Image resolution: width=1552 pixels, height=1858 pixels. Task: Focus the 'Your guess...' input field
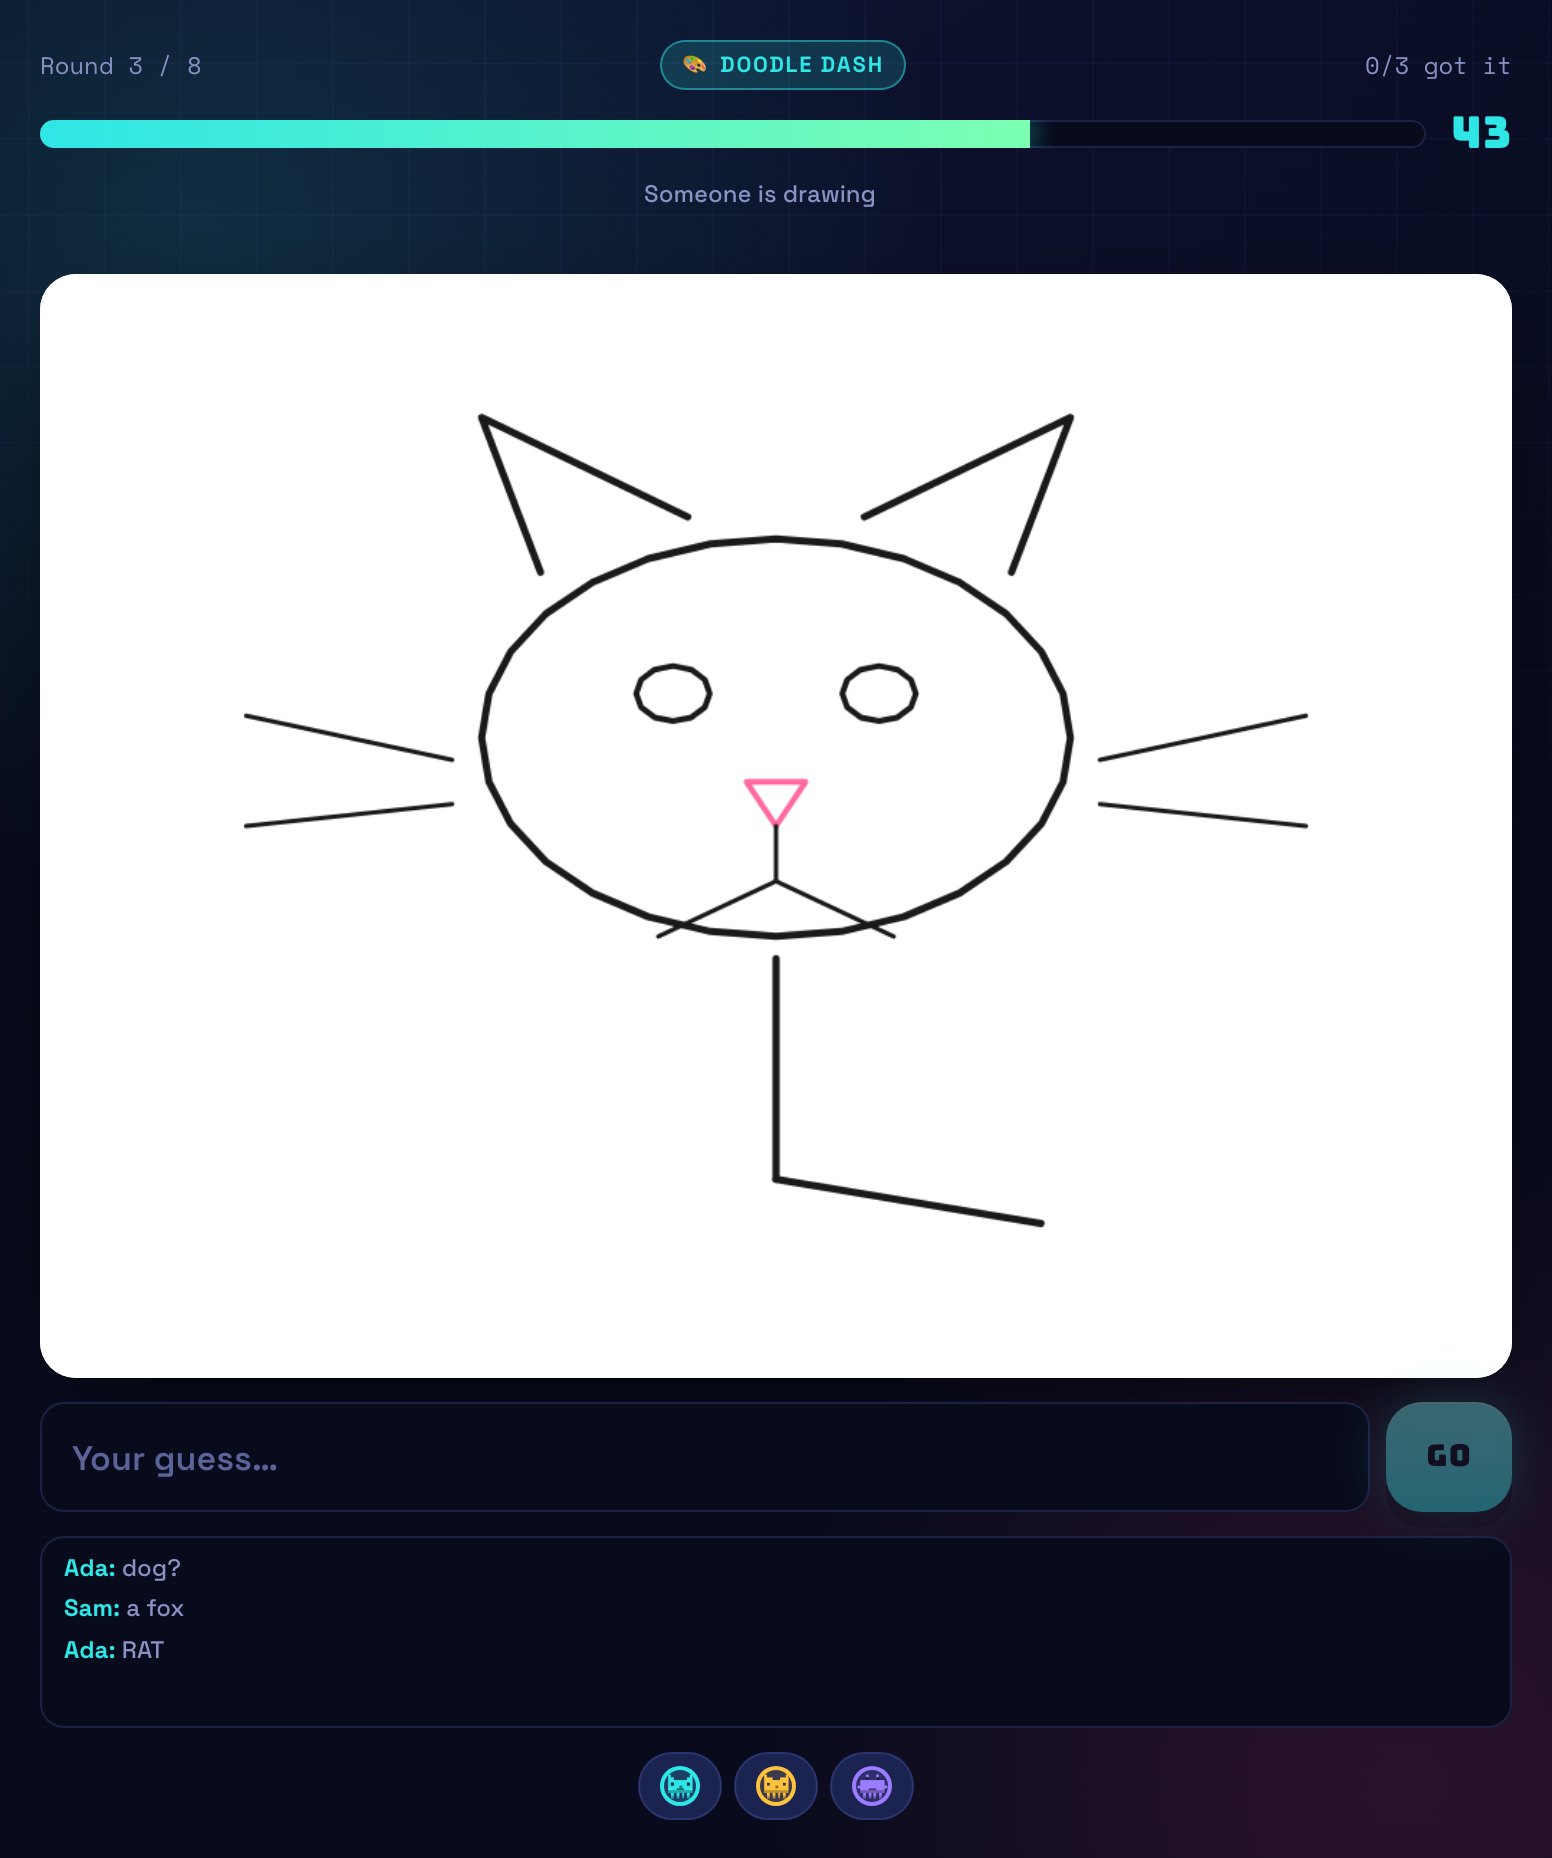click(704, 1457)
